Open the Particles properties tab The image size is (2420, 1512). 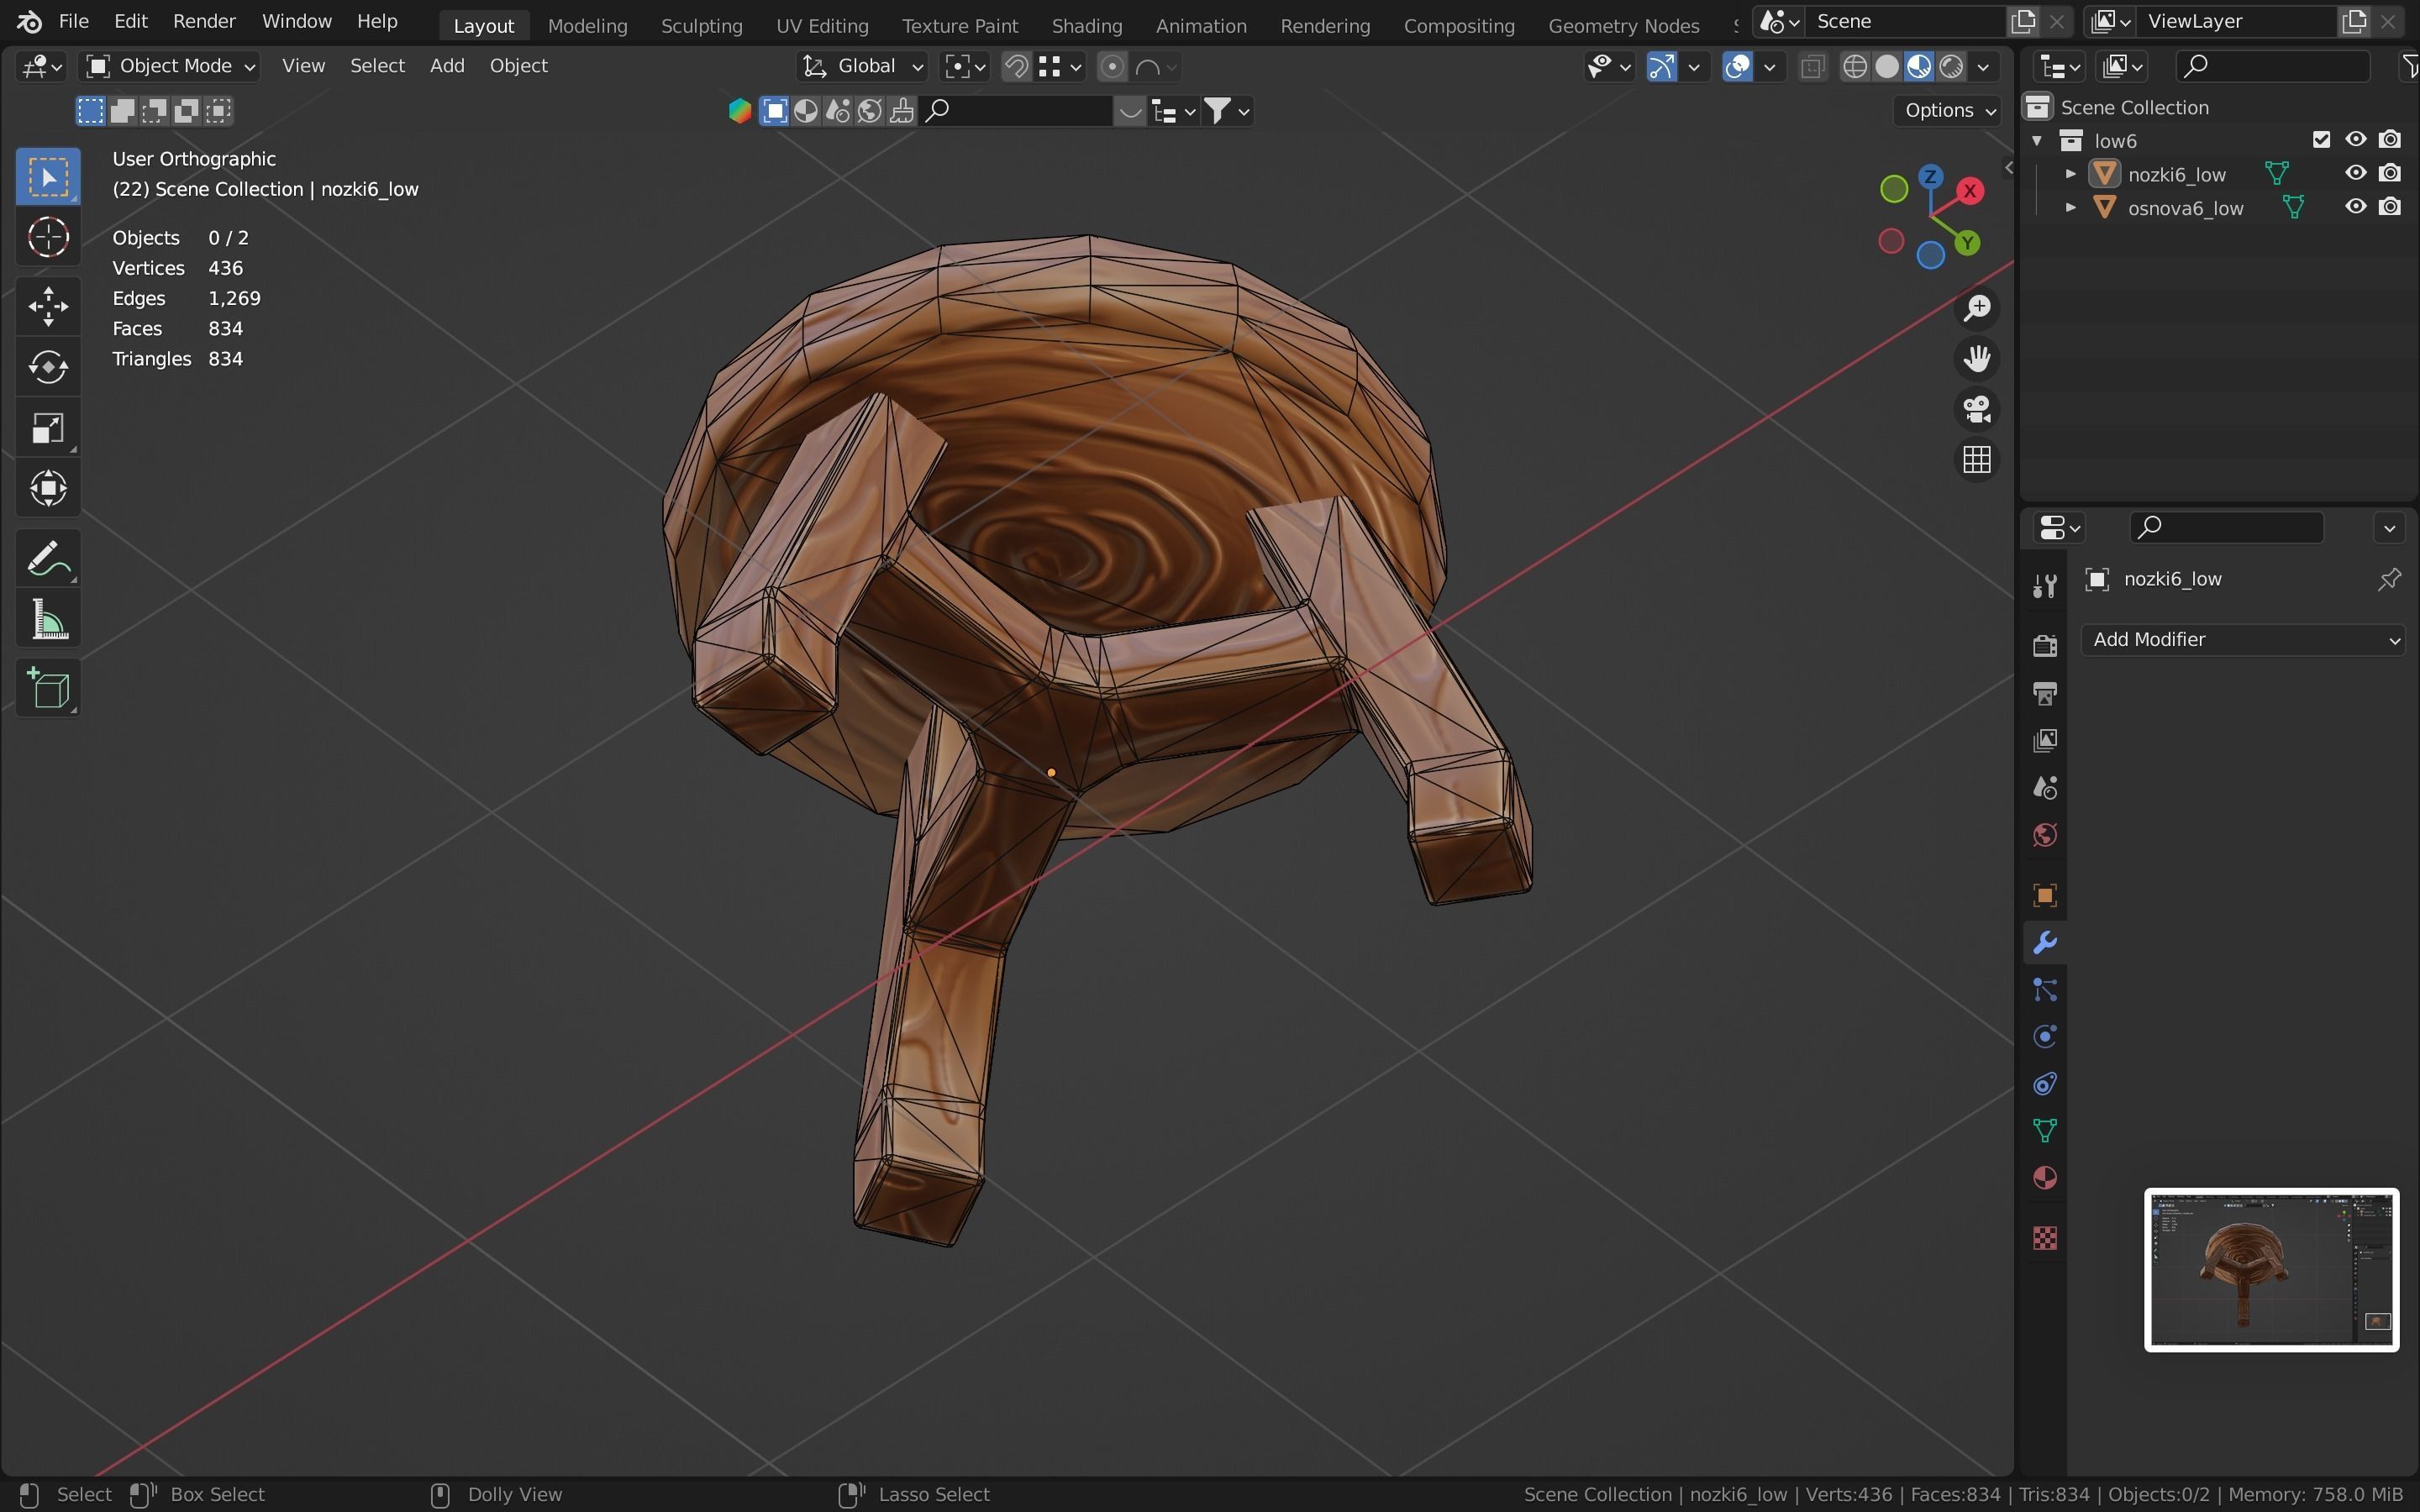(x=2045, y=990)
